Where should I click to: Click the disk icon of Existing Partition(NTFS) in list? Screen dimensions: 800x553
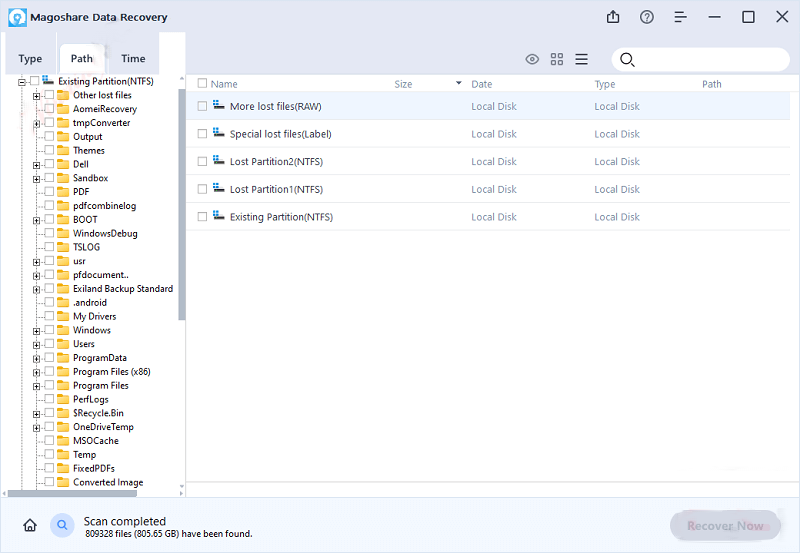click(218, 215)
